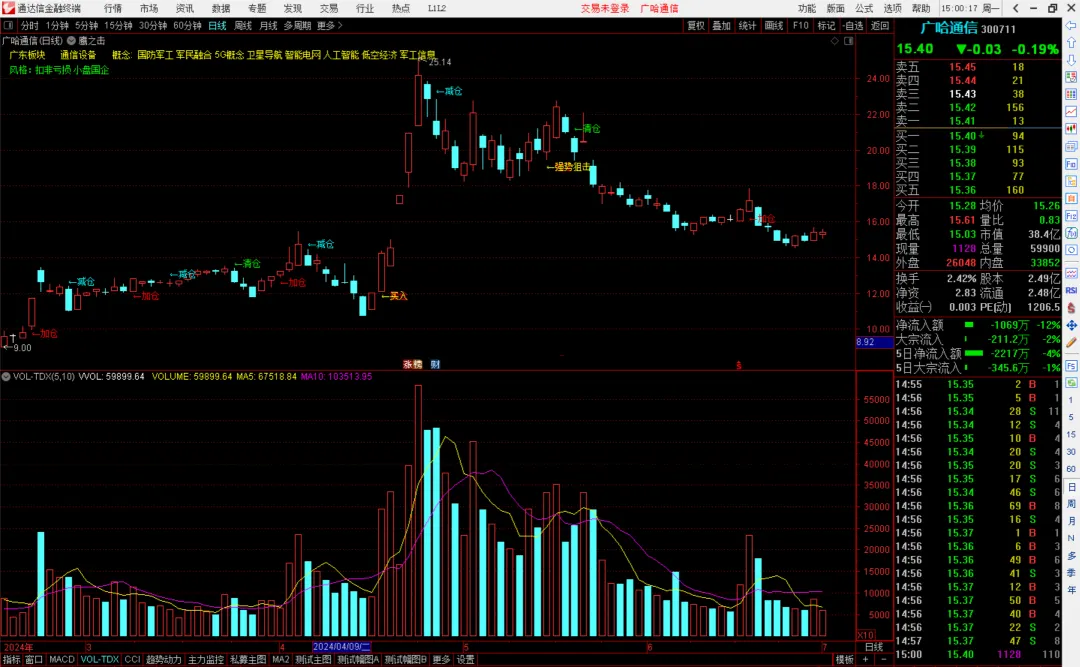Switch to 5分钟 period
This screenshot has width=1080, height=667.
87,25
